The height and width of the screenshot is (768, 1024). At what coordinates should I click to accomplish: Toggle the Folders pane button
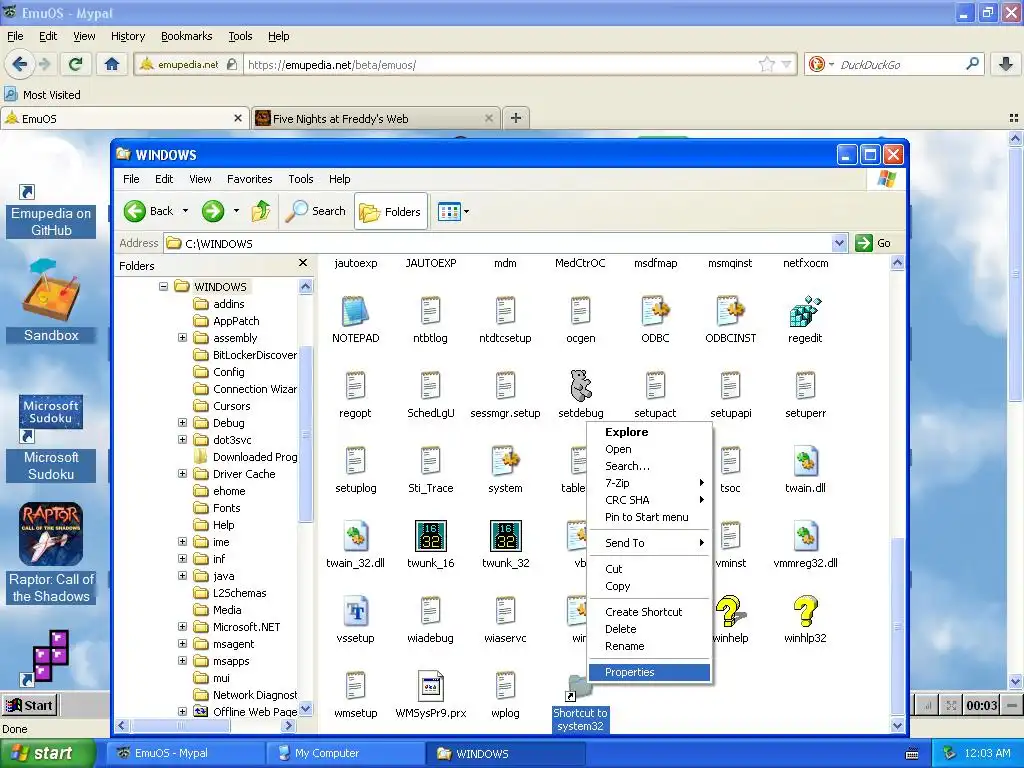(391, 212)
